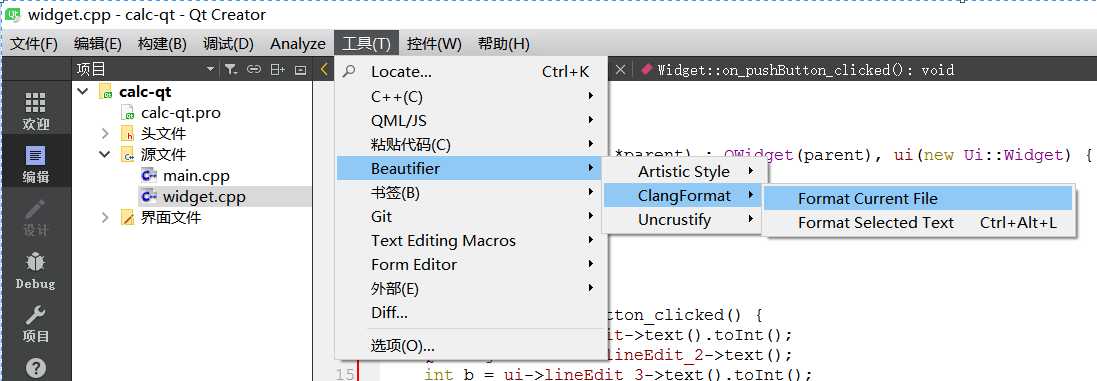Open the Git submenu
The width and height of the screenshot is (1097, 381).
pyautogui.click(x=472, y=217)
